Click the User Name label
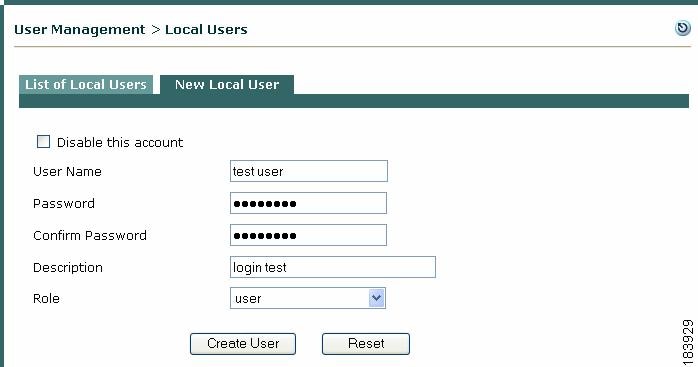This screenshot has width=698, height=367. pos(67,172)
